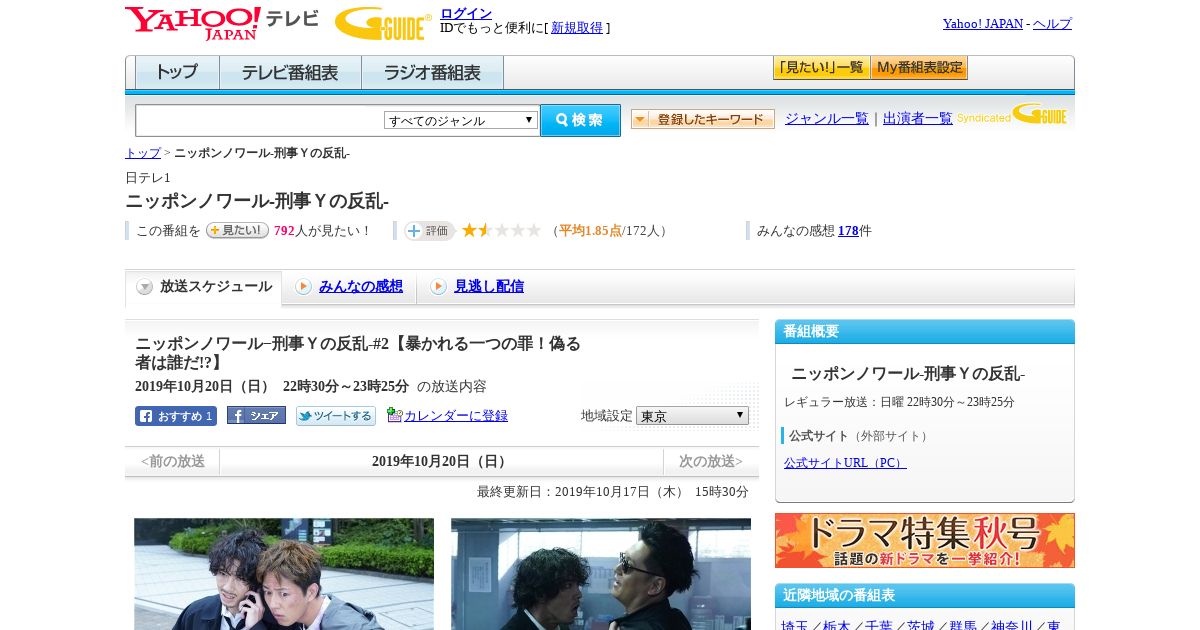Click the 新規取得 link

tap(577, 28)
